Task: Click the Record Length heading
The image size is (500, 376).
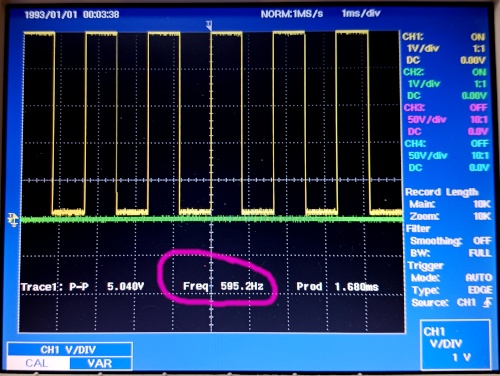Action: (x=442, y=192)
